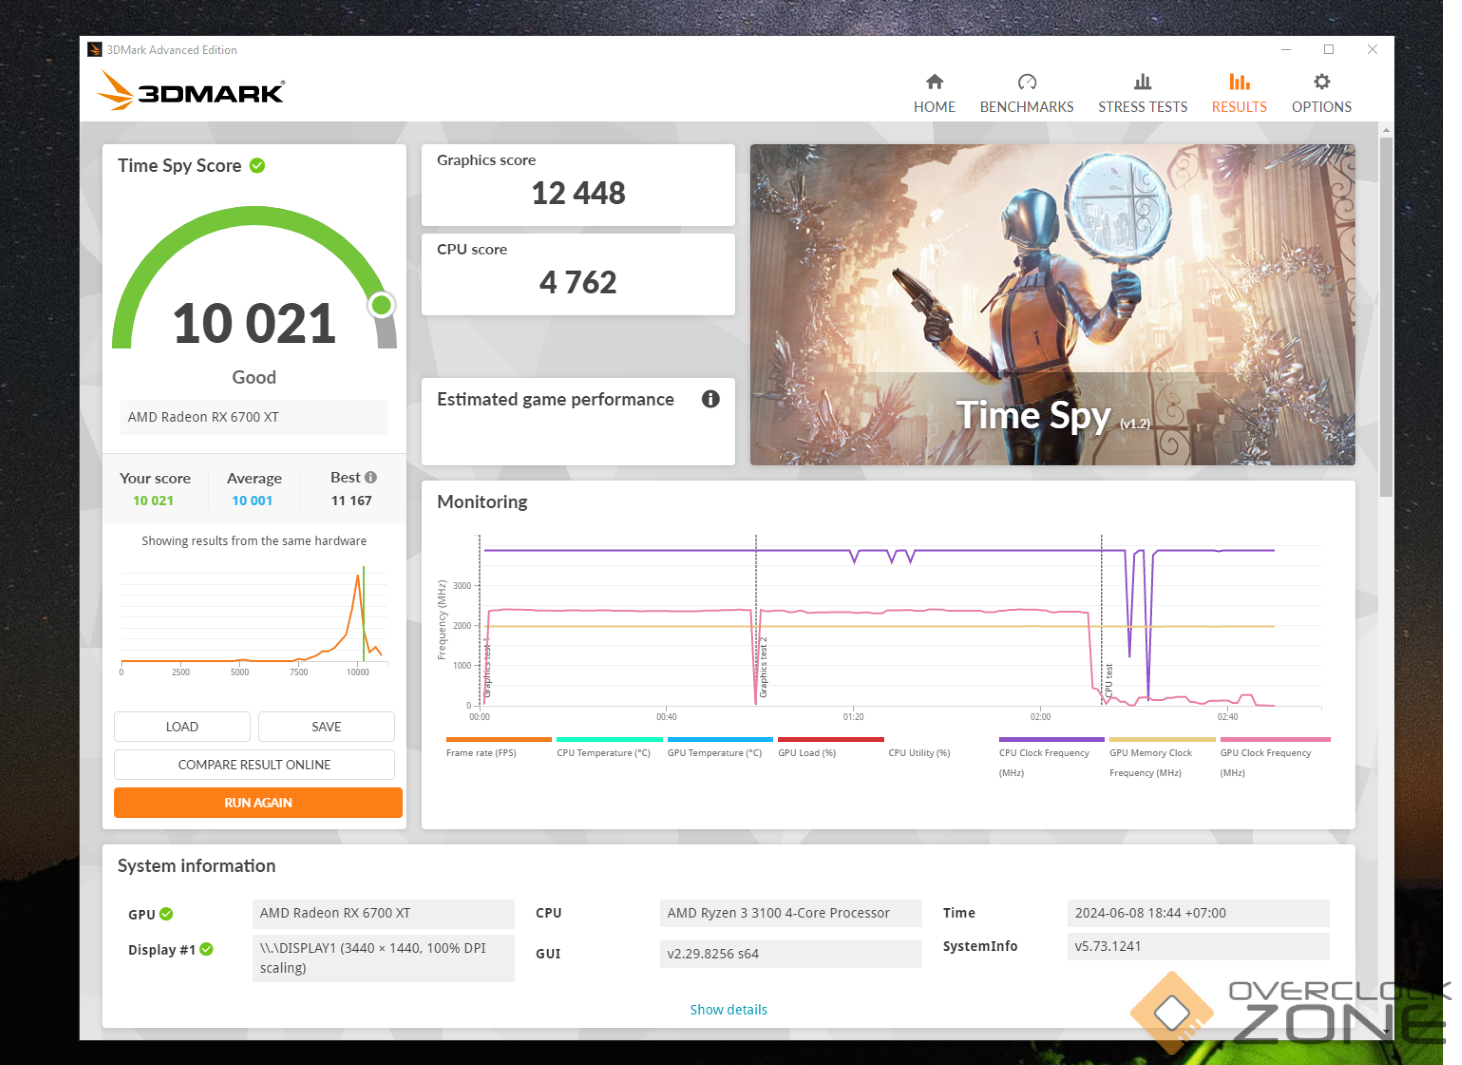The image size is (1462, 1065).
Task: Open the Stress Tests chart icon
Action: (1142, 82)
